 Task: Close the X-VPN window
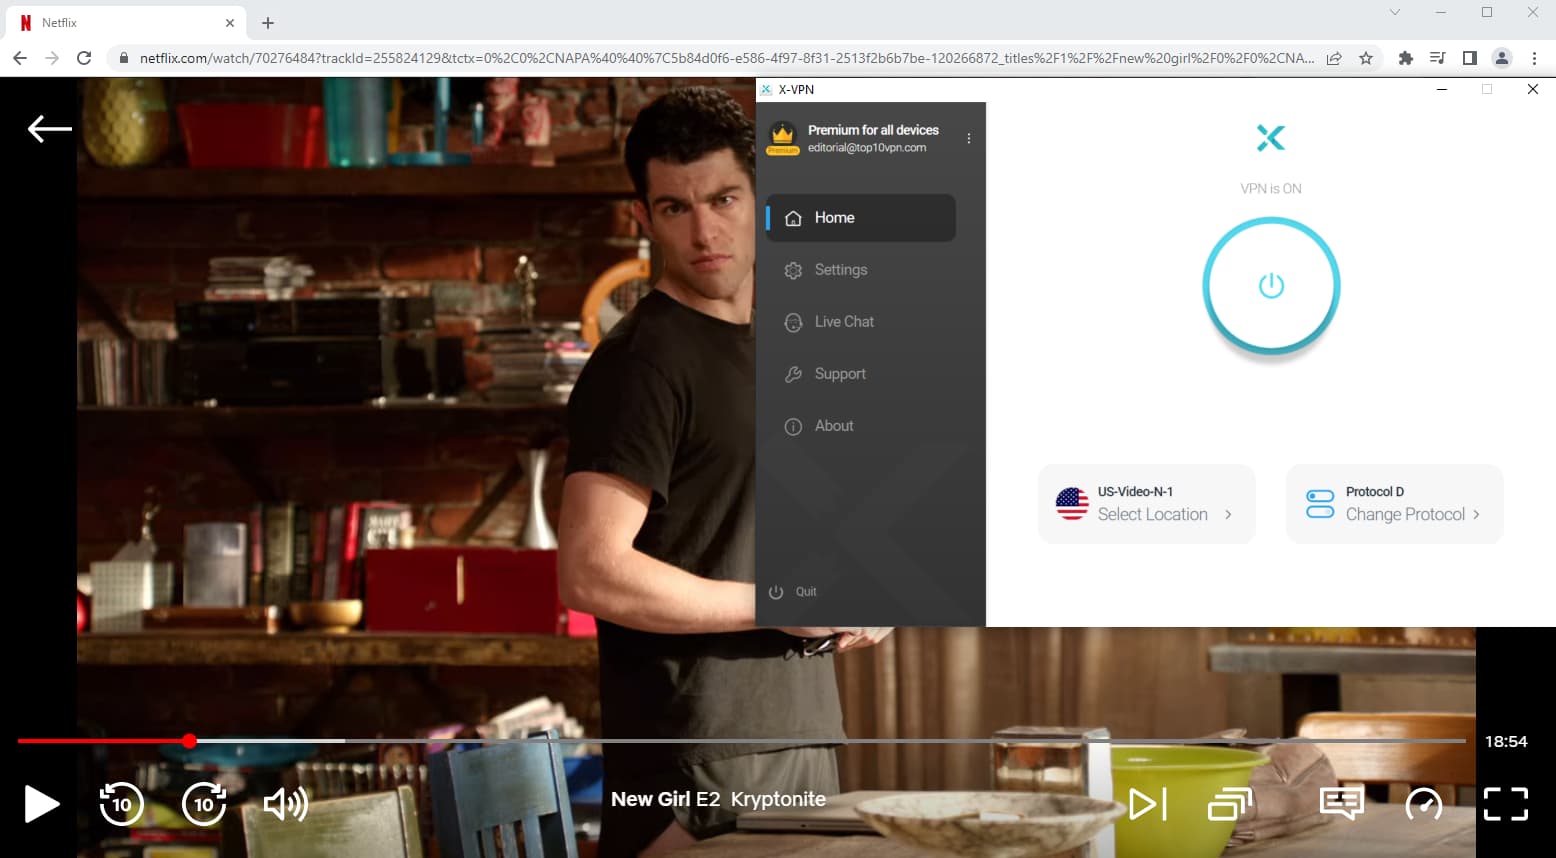point(1533,89)
